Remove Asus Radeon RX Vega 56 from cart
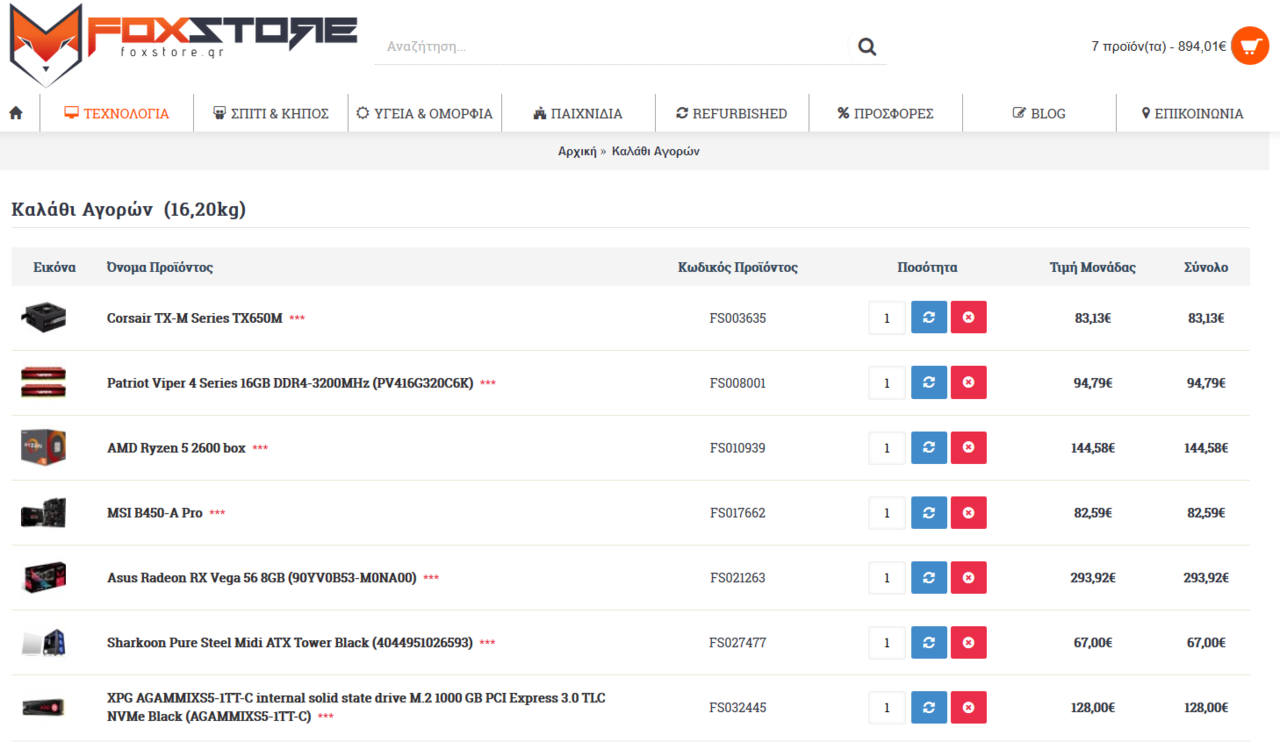Viewport: 1280px width, 742px height. pos(968,578)
